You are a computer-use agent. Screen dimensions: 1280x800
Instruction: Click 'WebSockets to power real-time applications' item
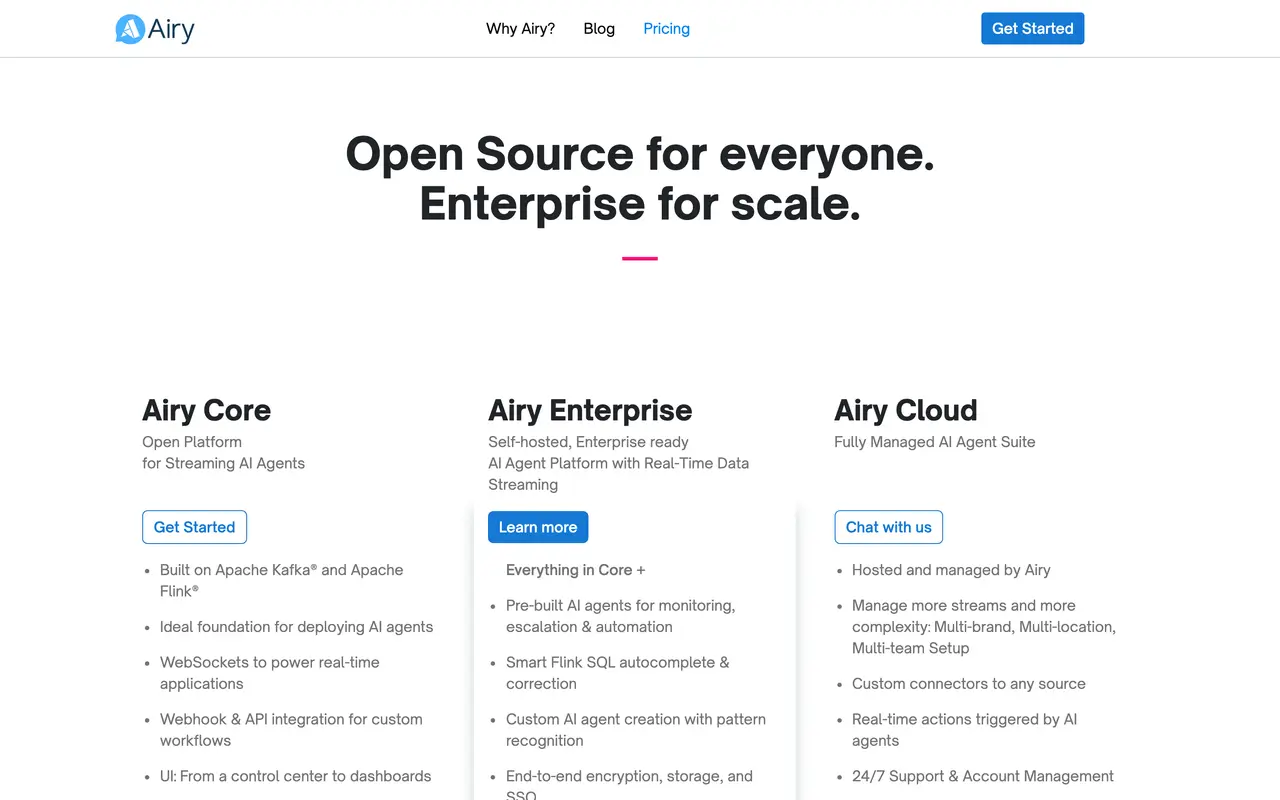pyautogui.click(x=269, y=673)
